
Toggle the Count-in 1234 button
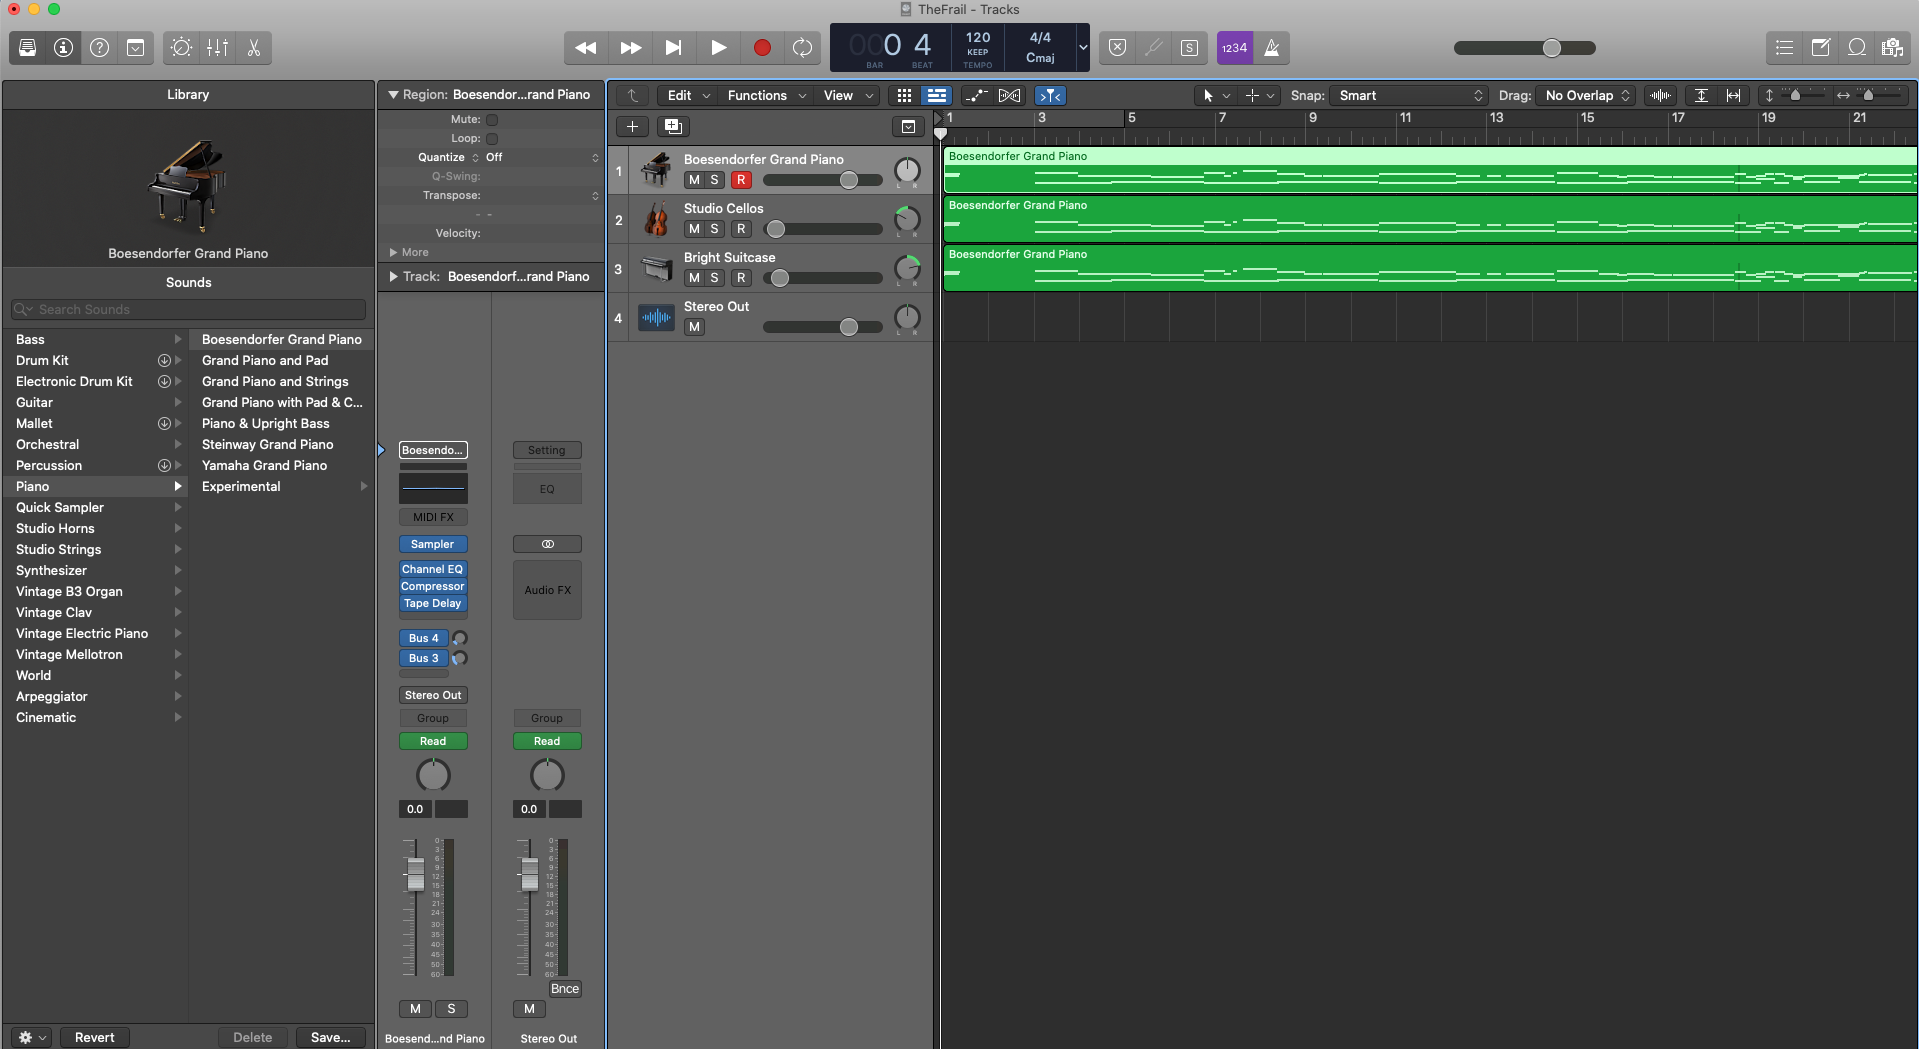[1235, 47]
